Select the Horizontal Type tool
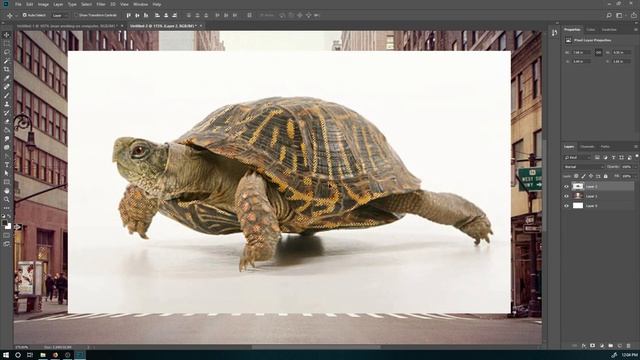 6,164
